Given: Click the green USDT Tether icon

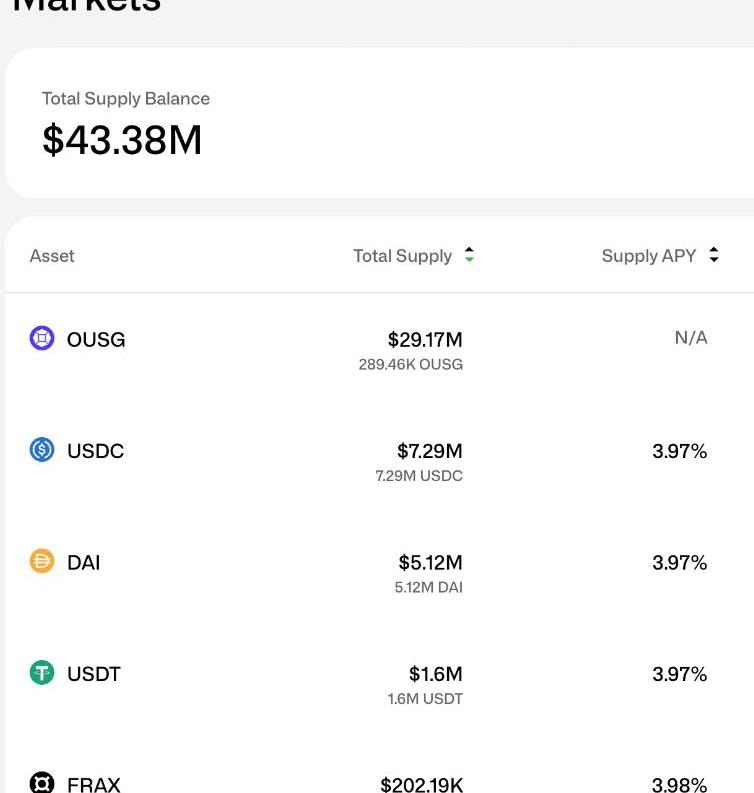Looking at the screenshot, I should [x=42, y=673].
